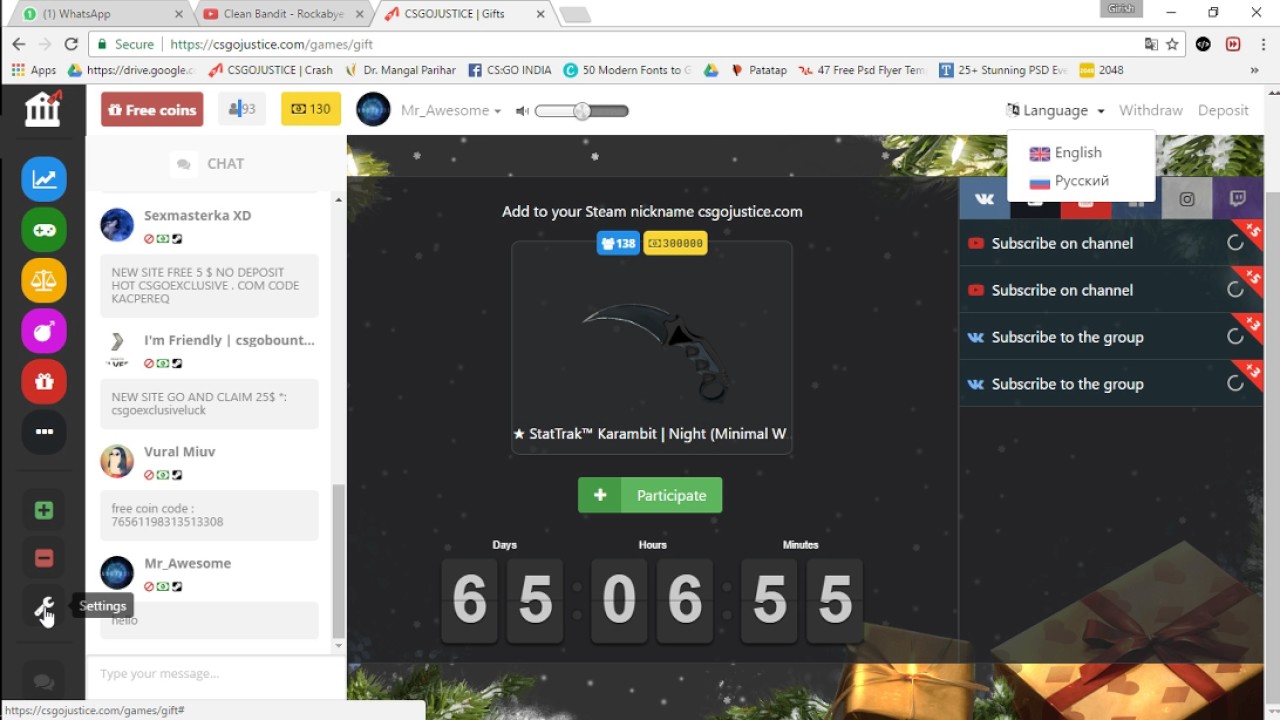Click the green plus sidebar icon

(44, 510)
